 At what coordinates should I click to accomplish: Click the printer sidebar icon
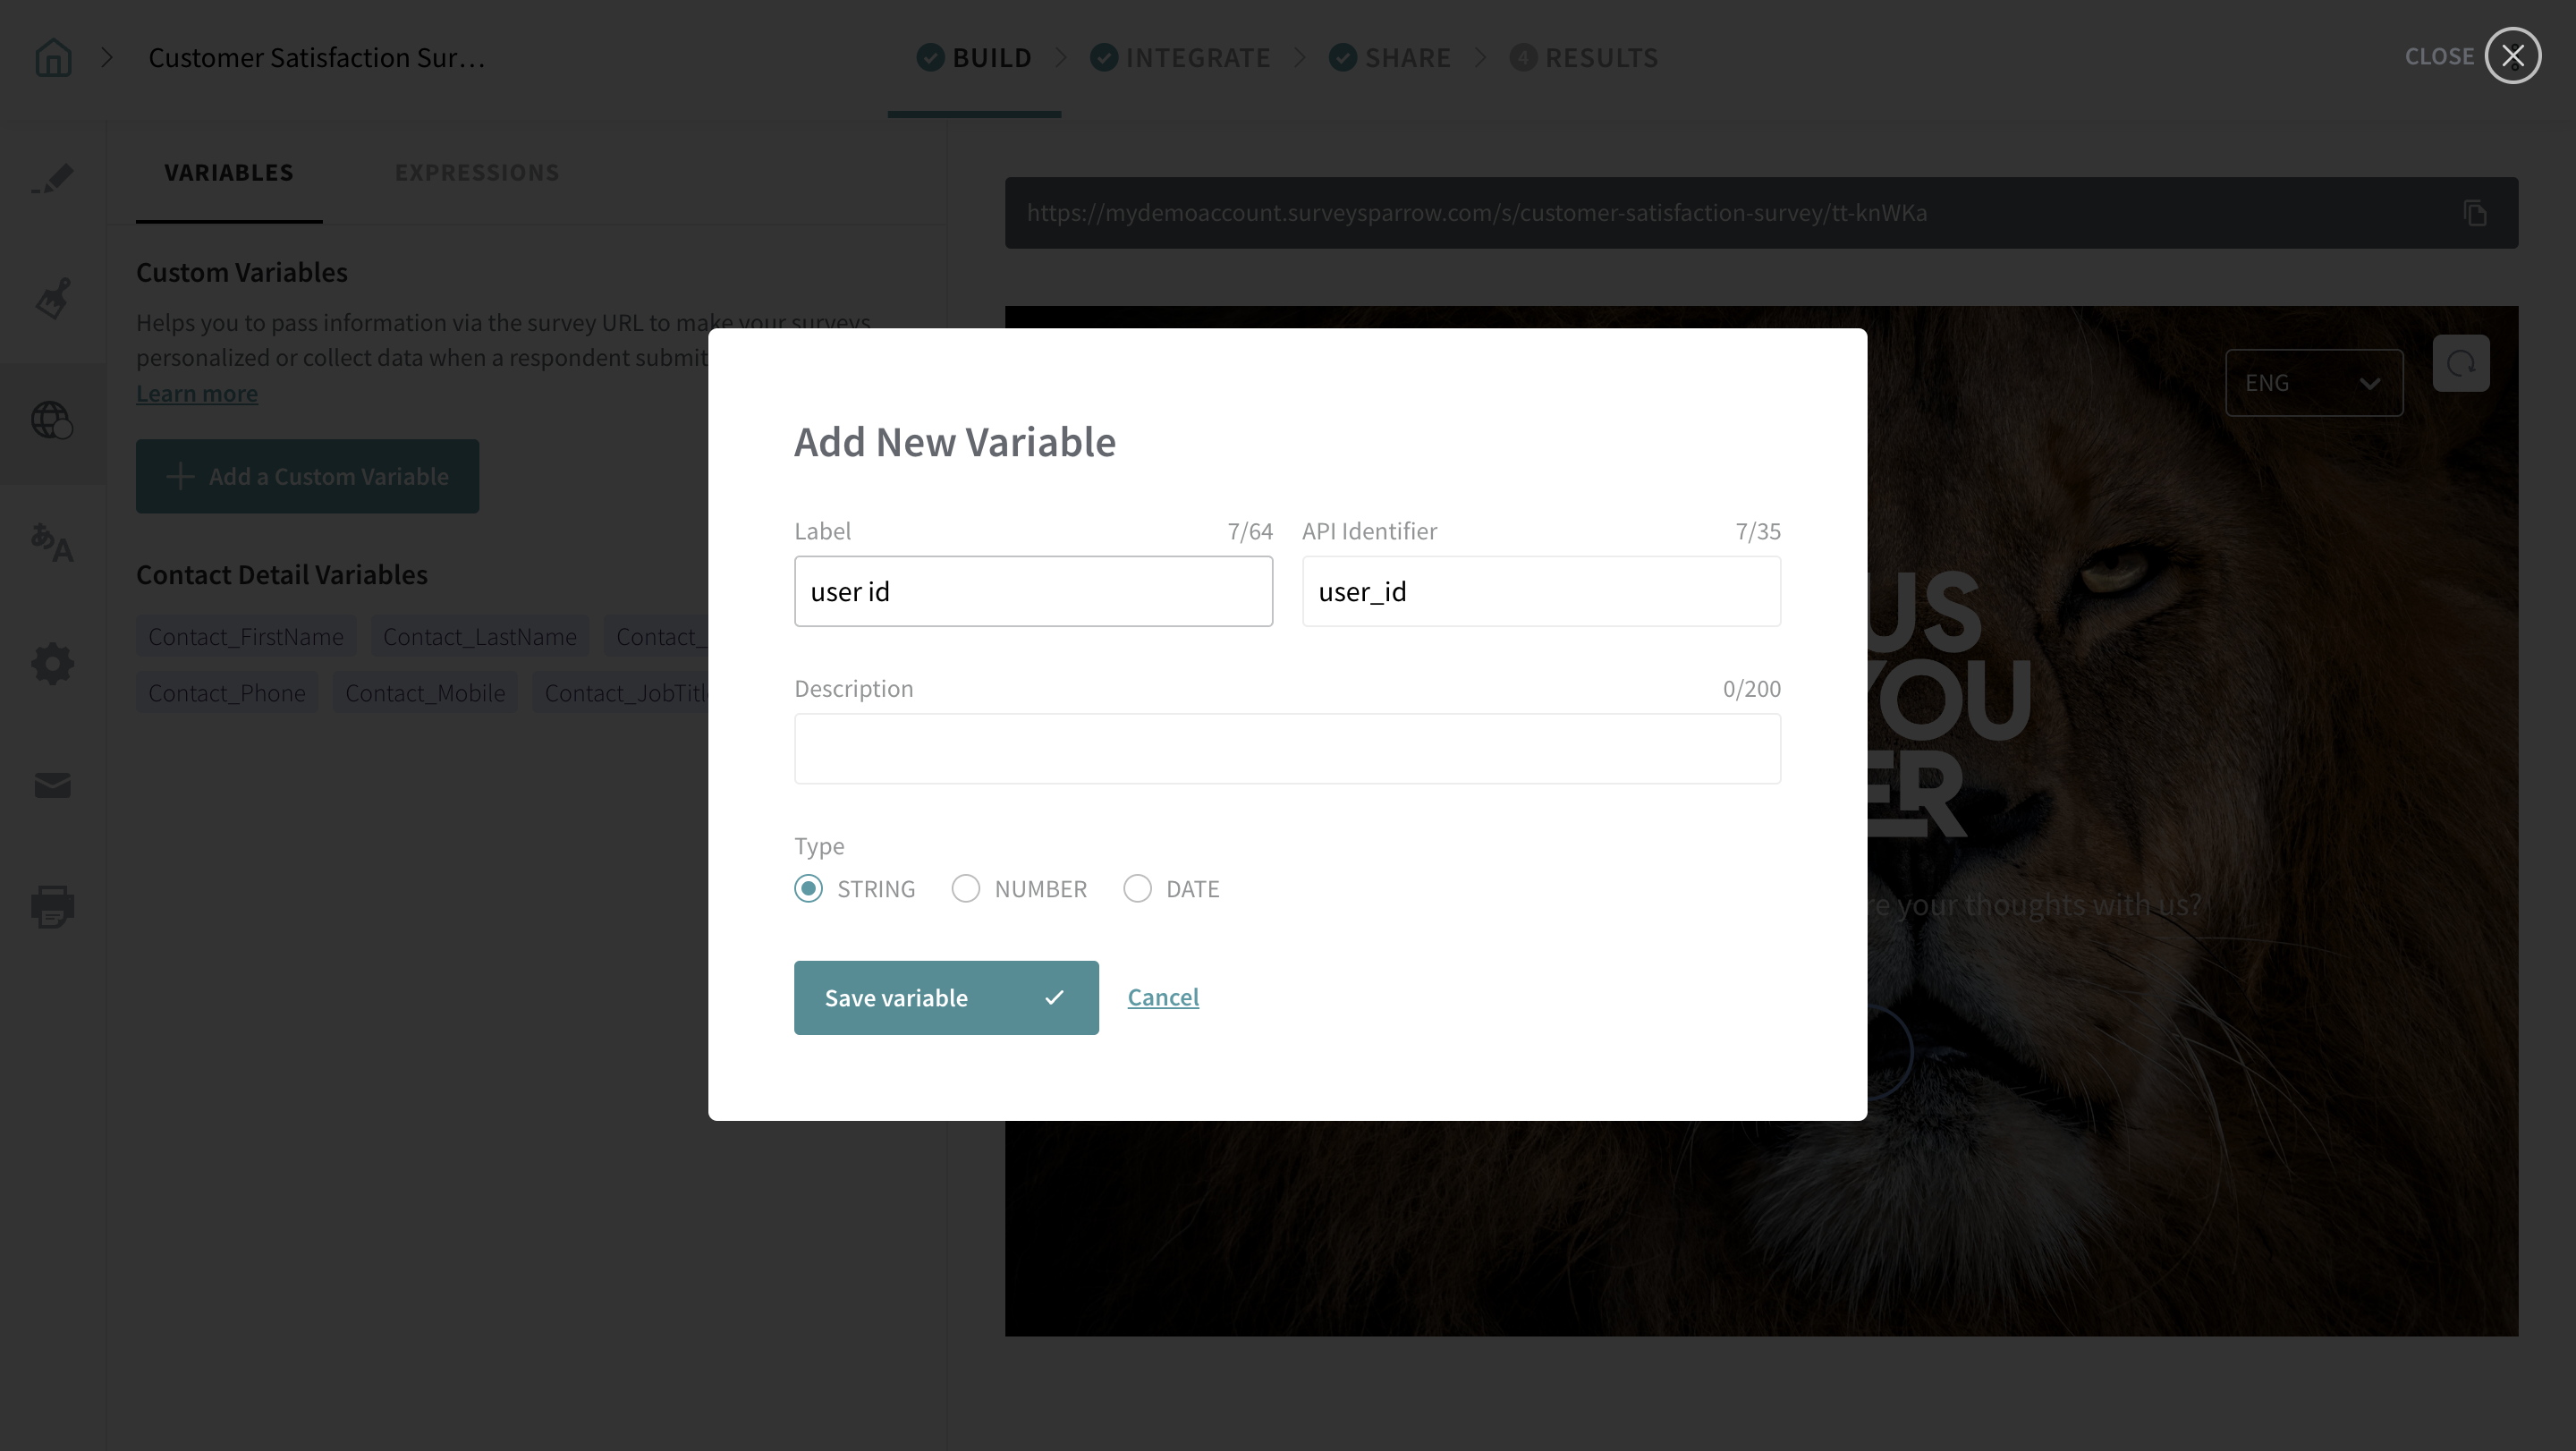(x=53, y=906)
